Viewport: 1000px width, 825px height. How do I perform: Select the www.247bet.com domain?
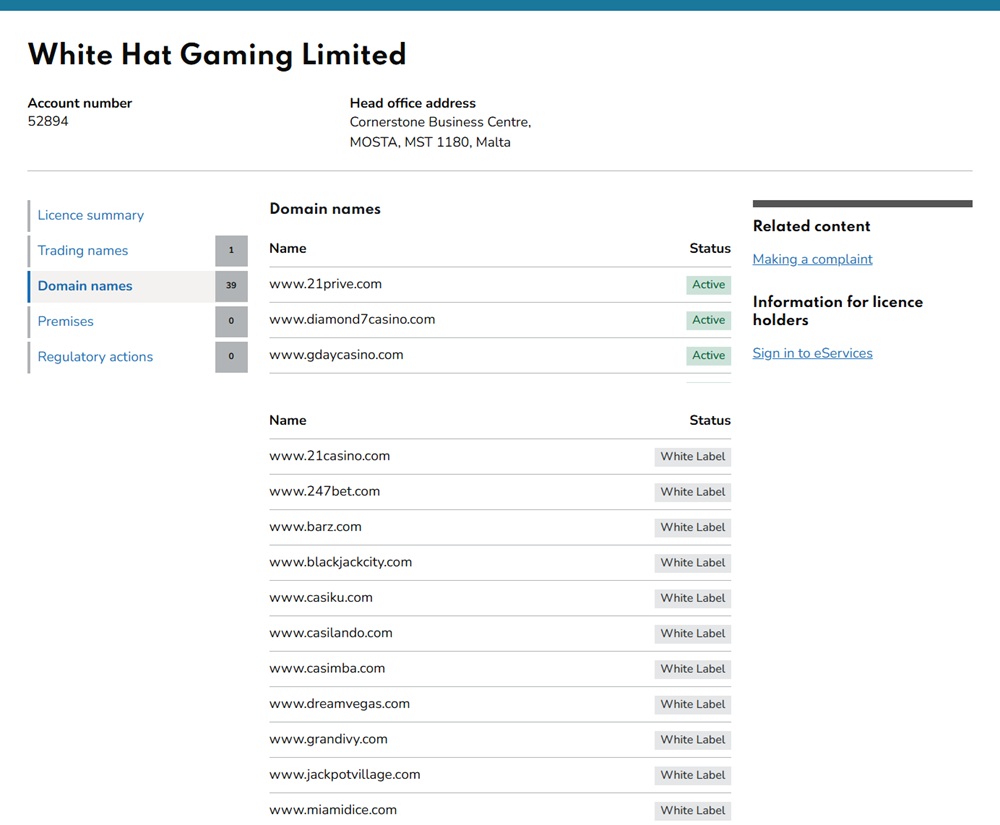click(x=324, y=492)
